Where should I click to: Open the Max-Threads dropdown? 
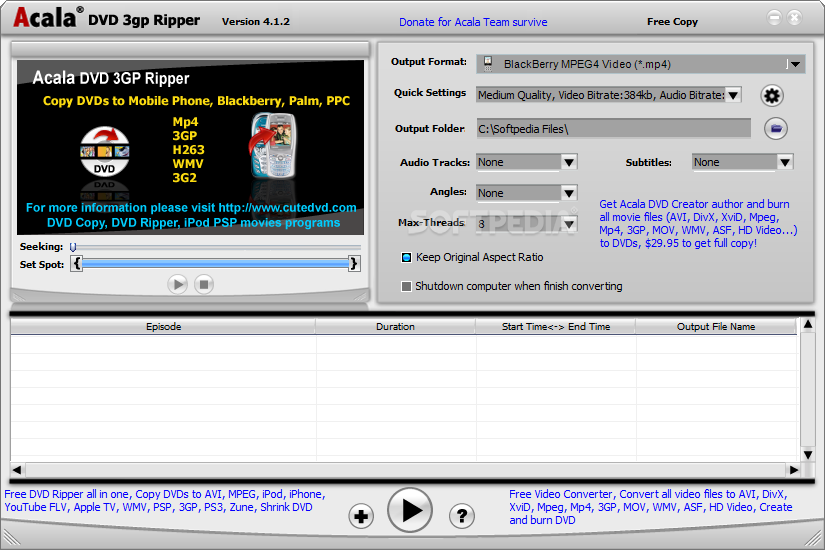coord(568,224)
